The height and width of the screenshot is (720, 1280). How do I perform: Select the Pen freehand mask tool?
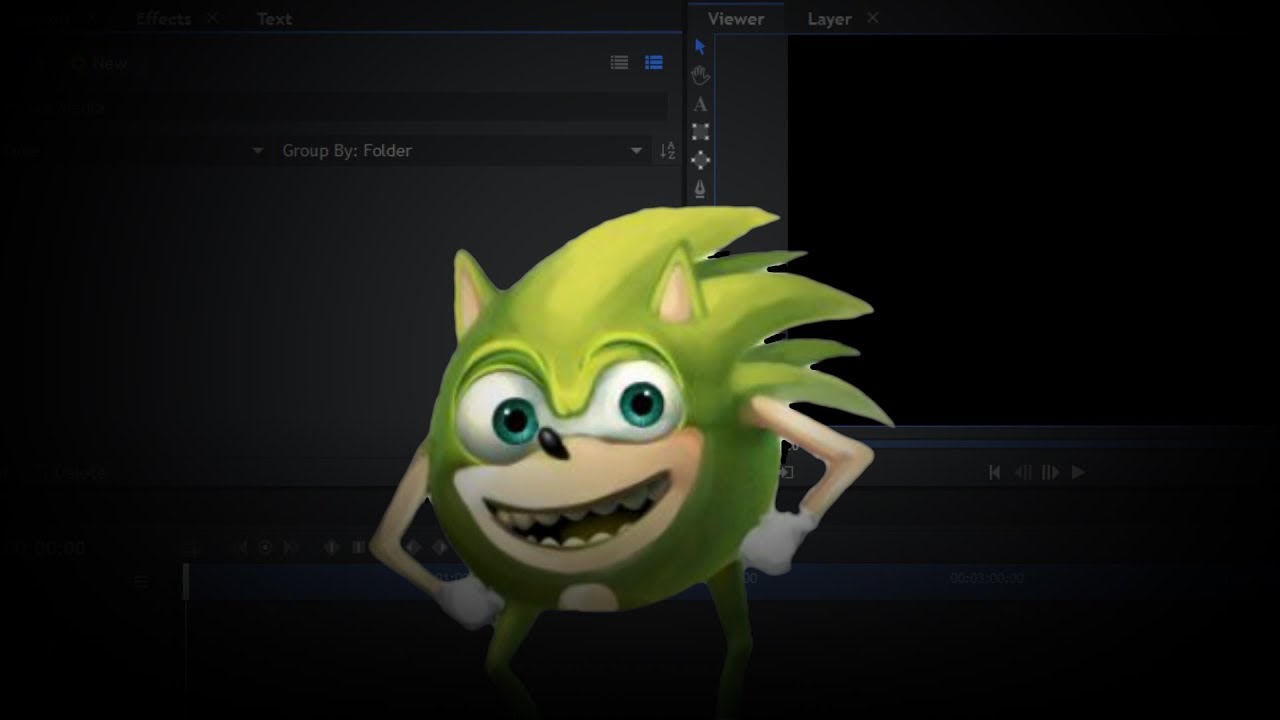pyautogui.click(x=700, y=188)
